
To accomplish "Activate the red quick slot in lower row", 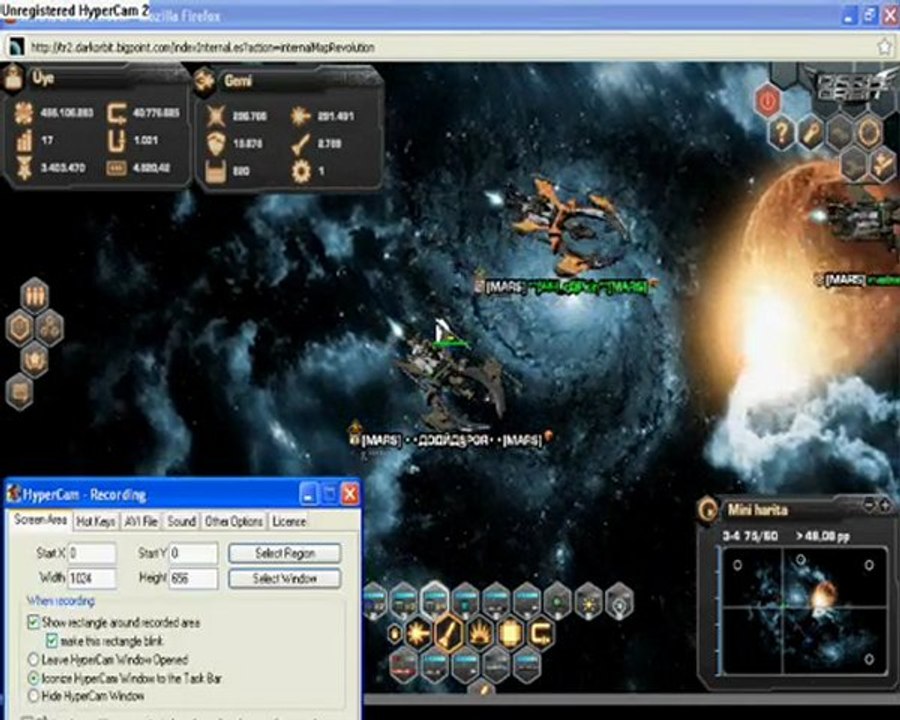I will [x=404, y=666].
